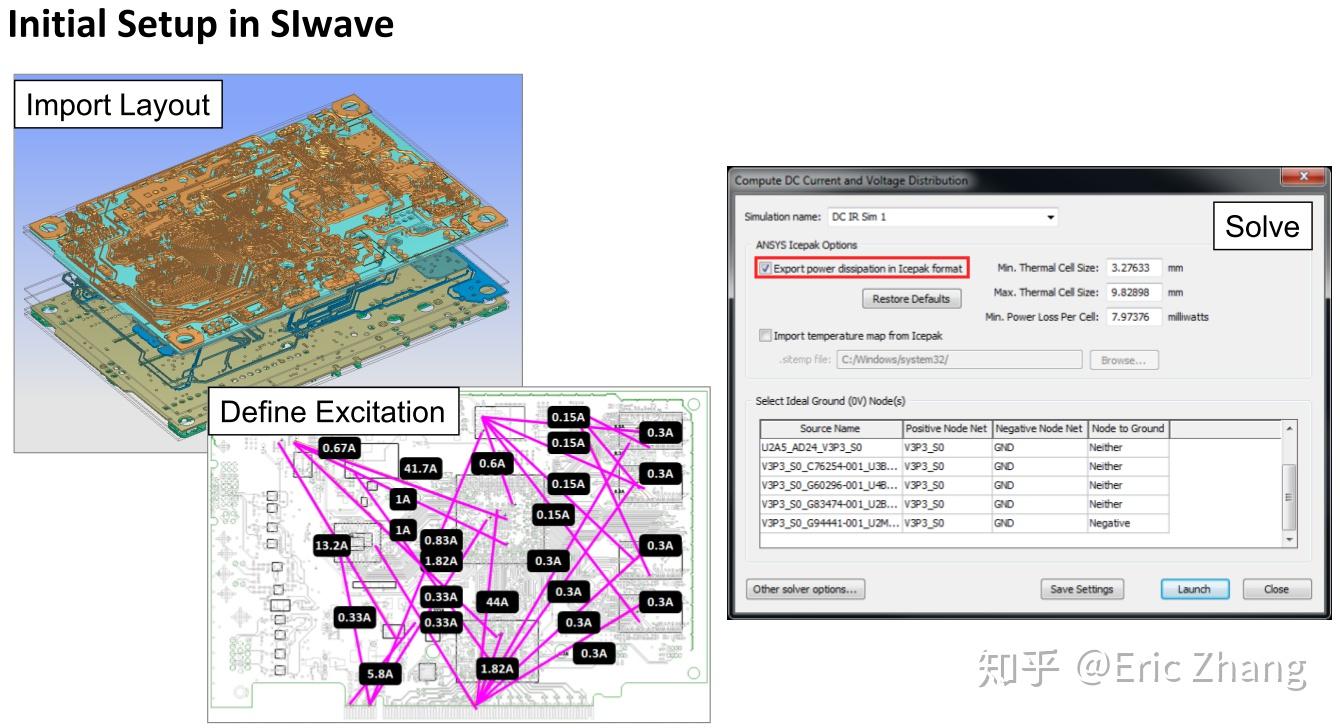Select the V3P3_S0_G94441-001_U2M source row
Screen dimensions: 1340x728
tap(964, 523)
